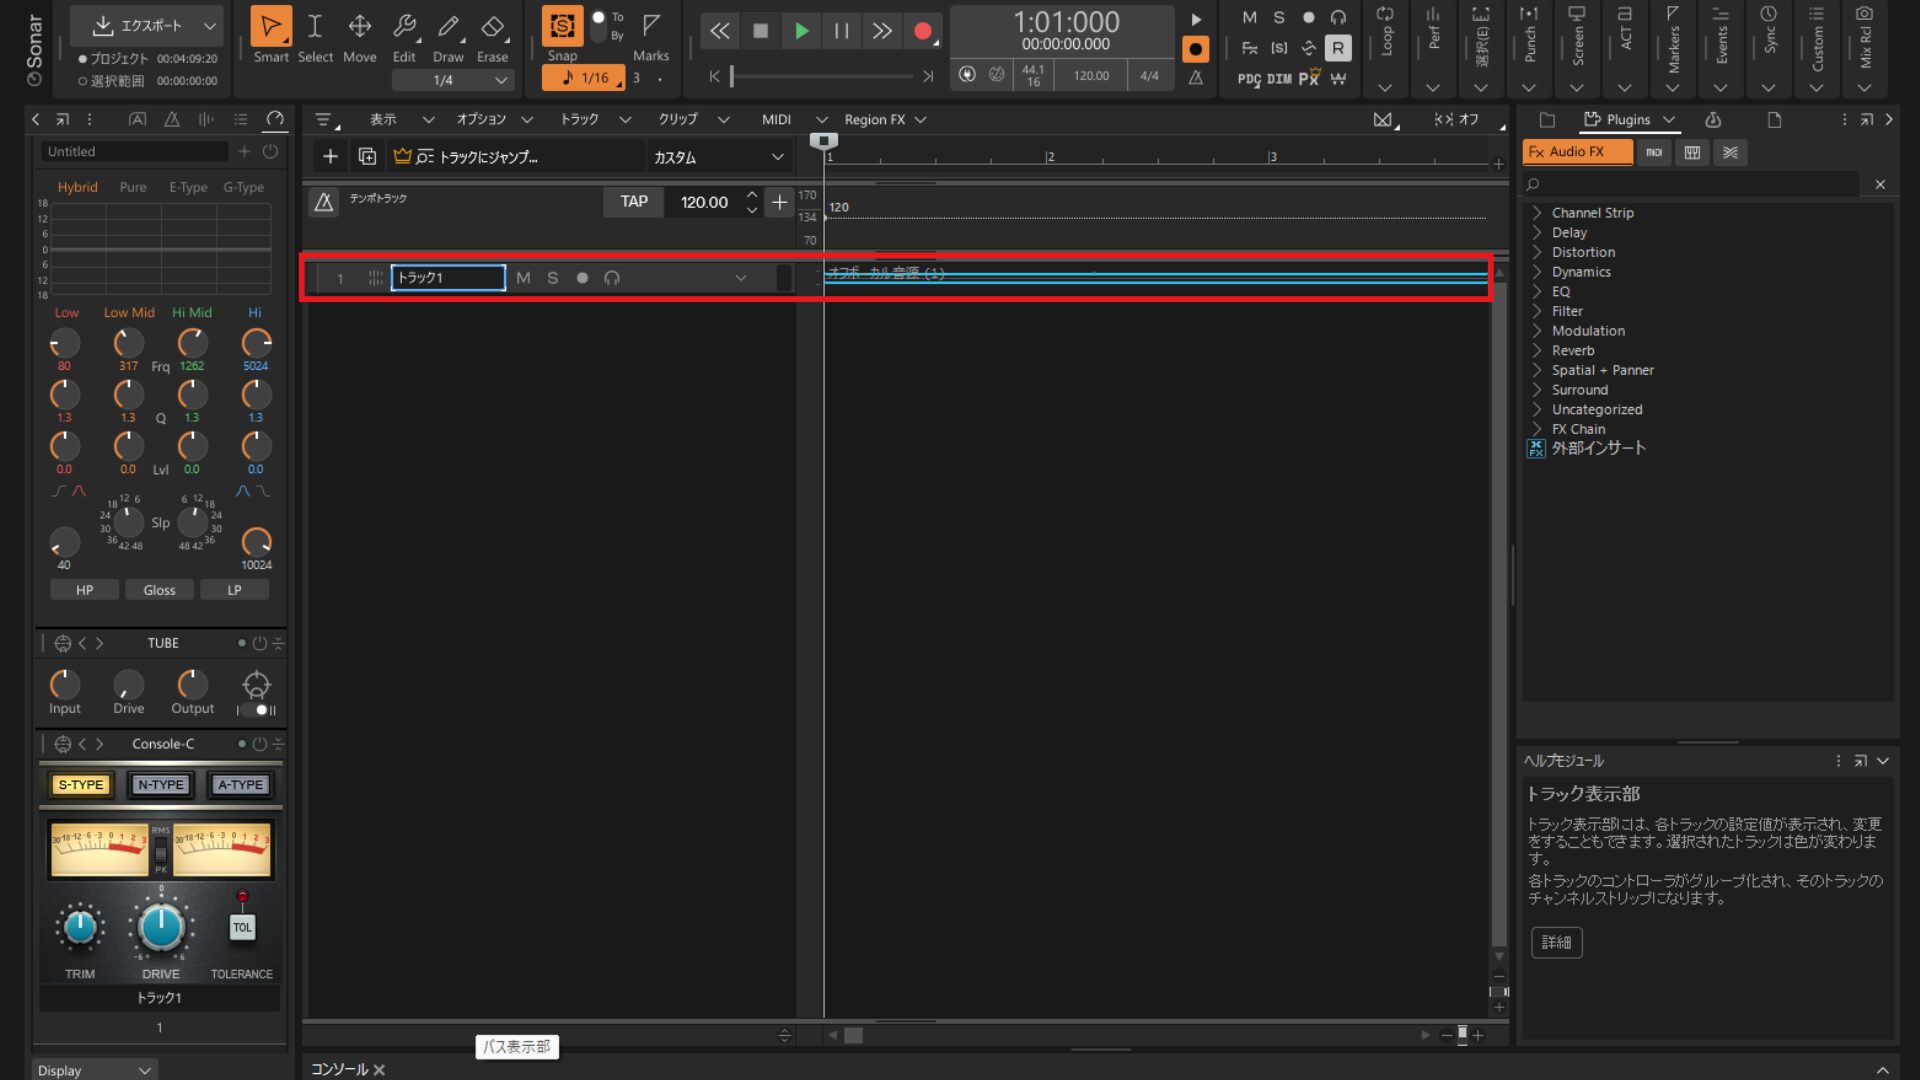Click the TAP tempo button
Screen dimensions: 1920x1080
634,202
